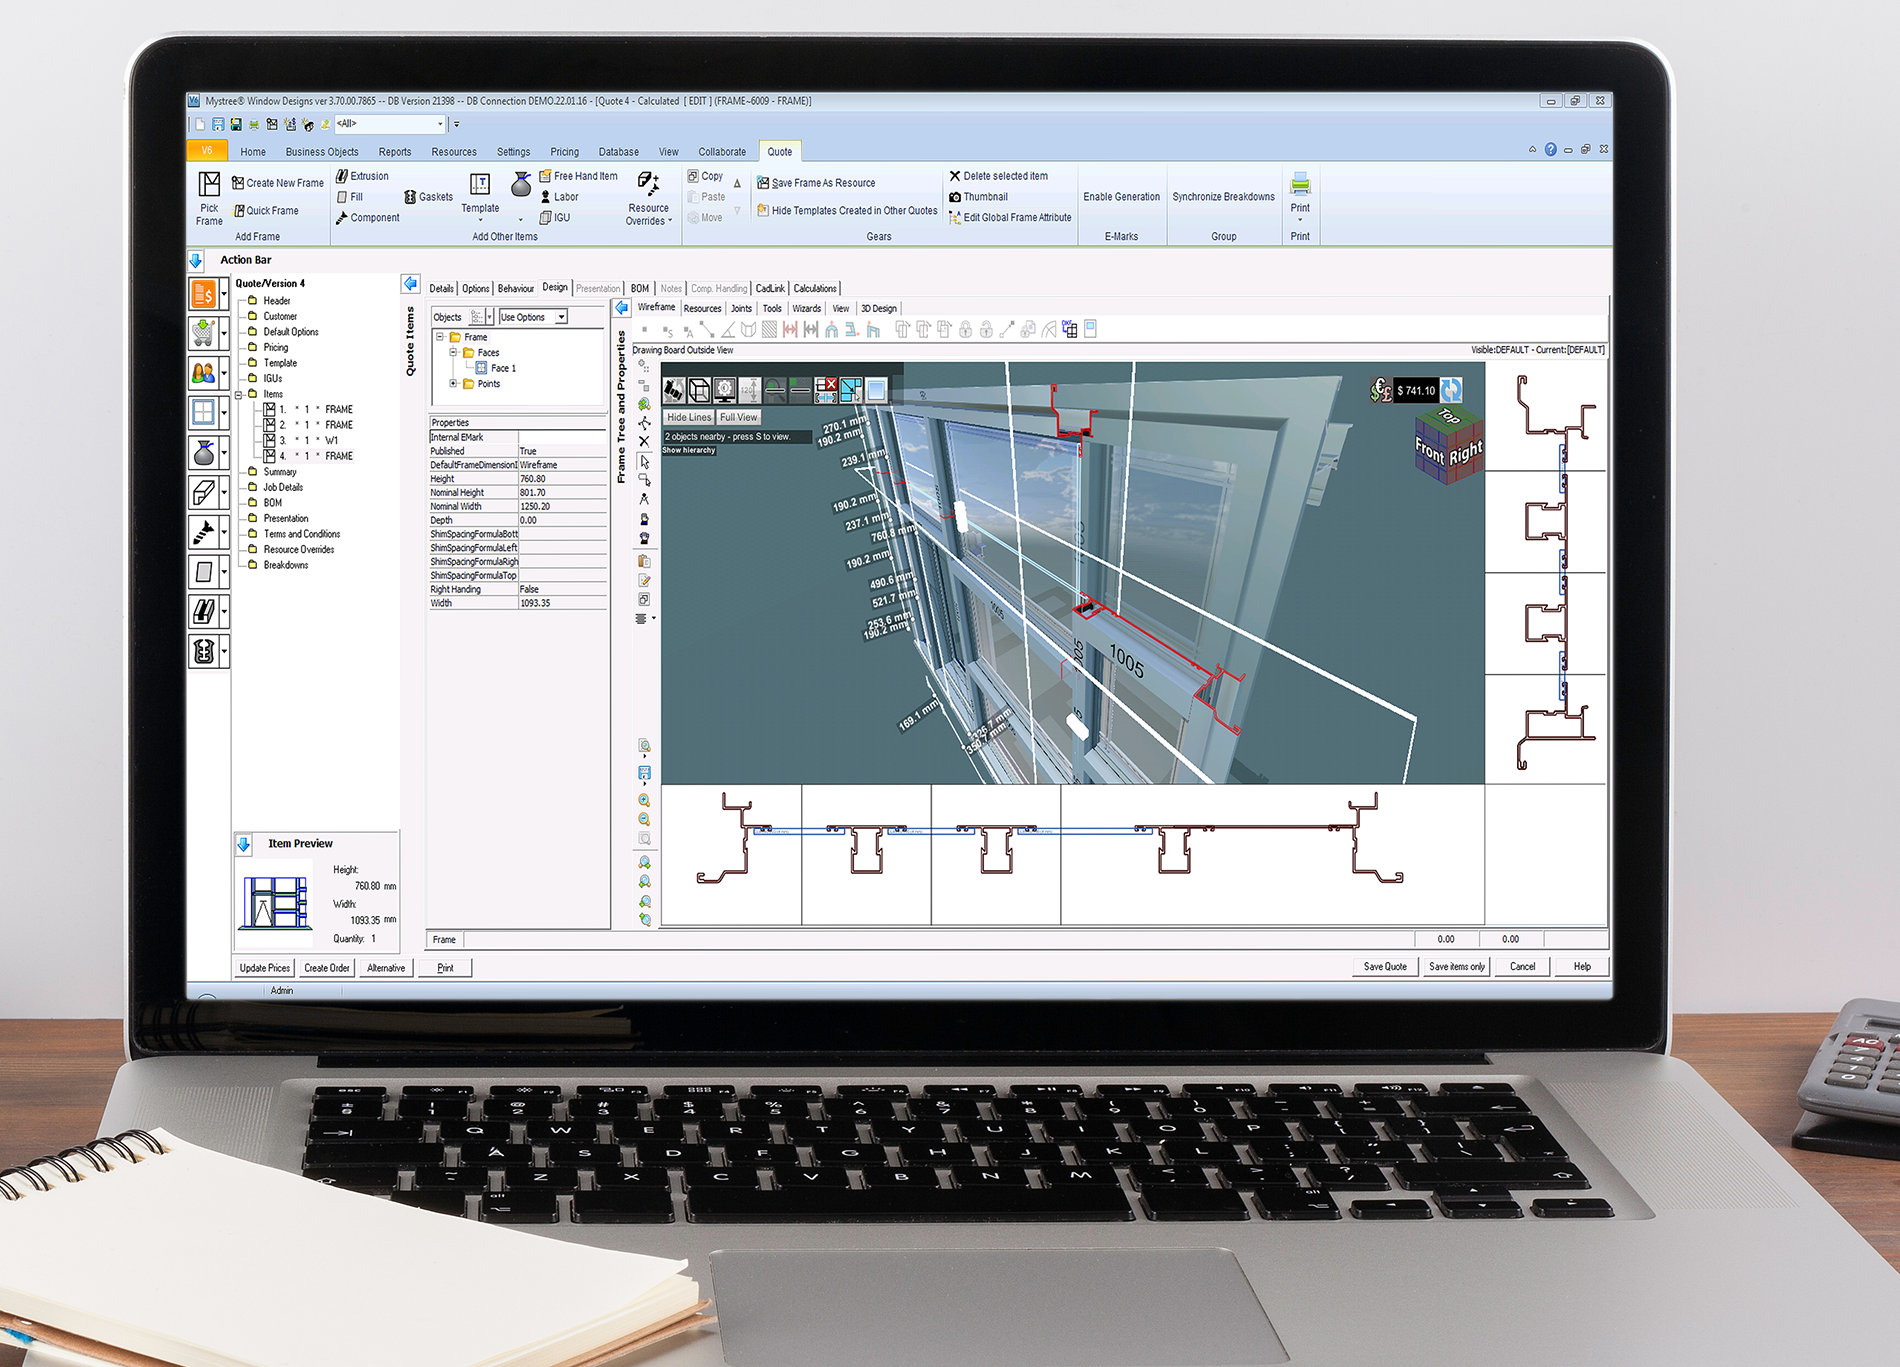Collapse Quote Items panel with blue arrow
The image size is (1900, 1367).
click(x=410, y=284)
